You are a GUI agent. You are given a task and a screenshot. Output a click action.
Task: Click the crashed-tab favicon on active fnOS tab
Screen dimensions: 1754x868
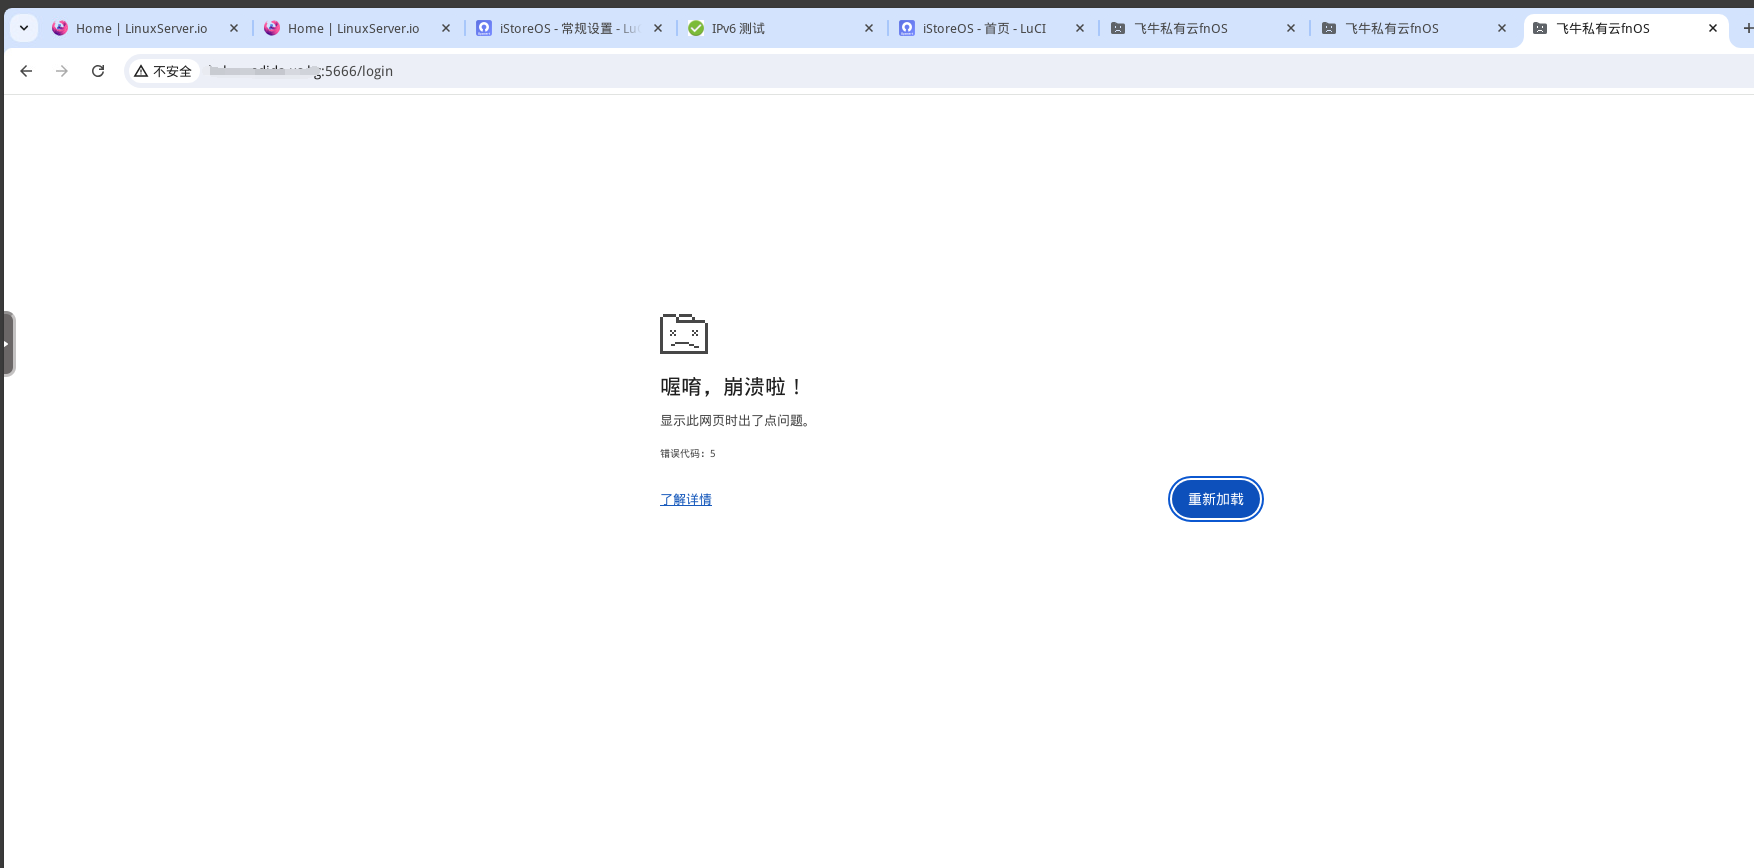click(x=1540, y=28)
